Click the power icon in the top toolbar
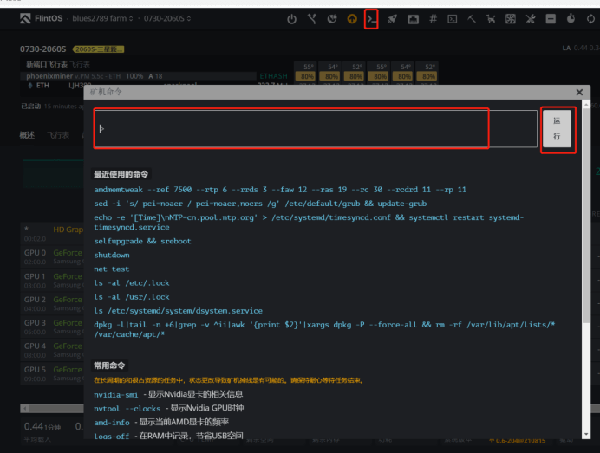 tap(292, 19)
